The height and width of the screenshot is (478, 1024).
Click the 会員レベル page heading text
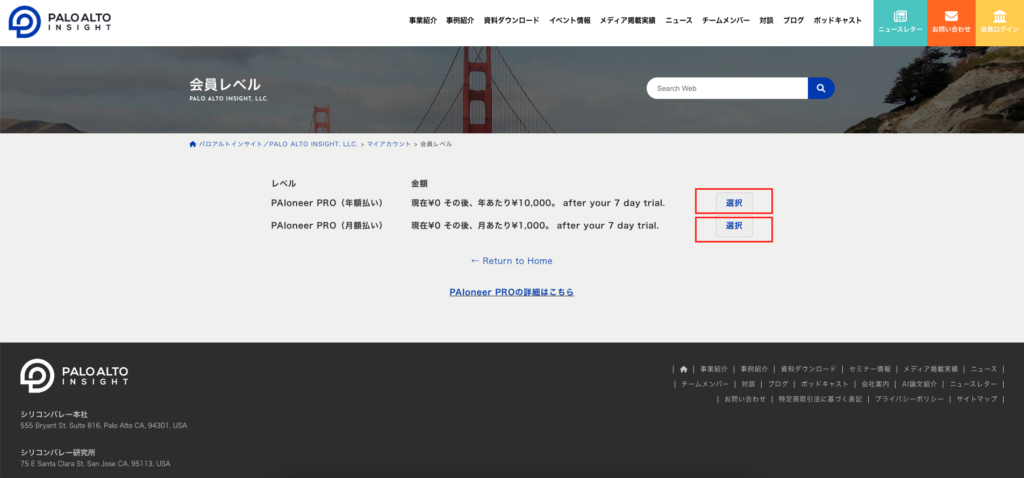(225, 84)
